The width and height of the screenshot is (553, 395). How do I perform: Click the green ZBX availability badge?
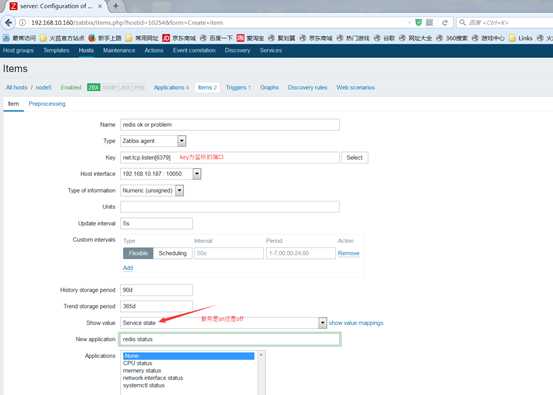coord(94,87)
